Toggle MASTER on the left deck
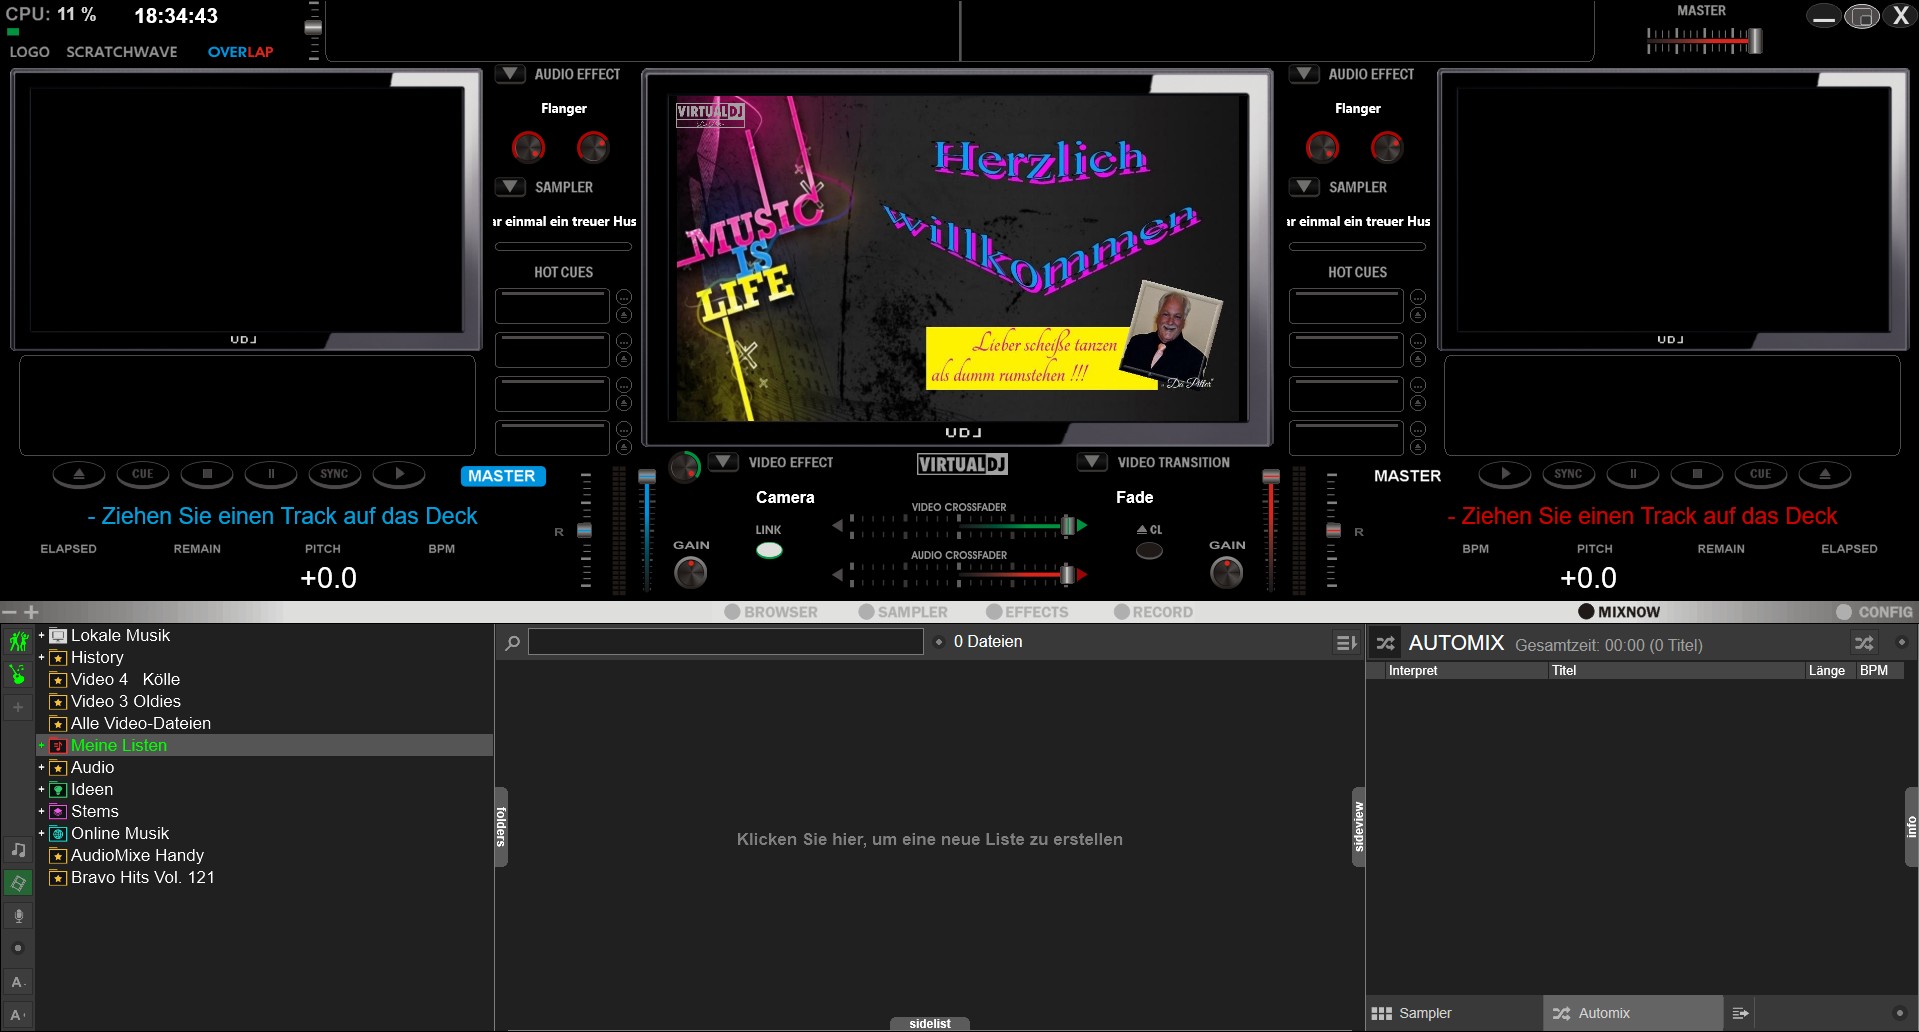 pos(502,476)
